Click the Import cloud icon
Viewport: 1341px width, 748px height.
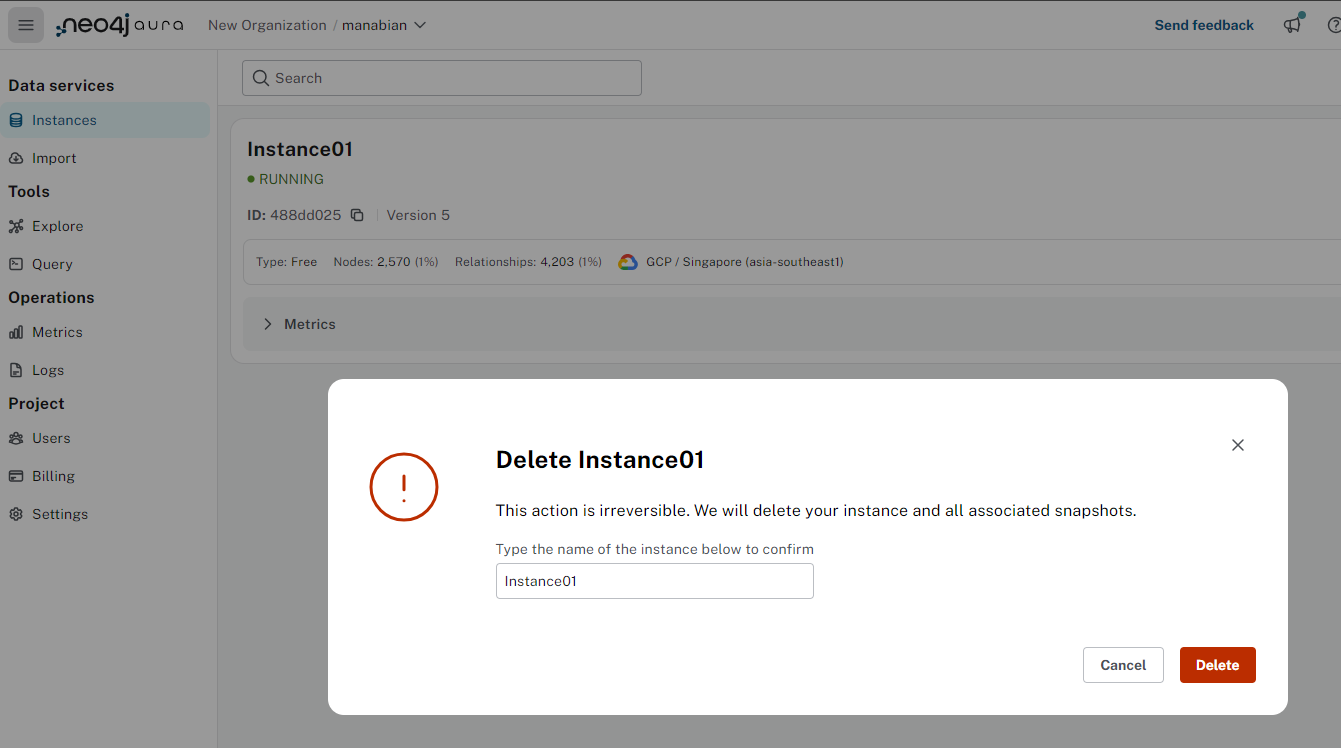pyautogui.click(x=16, y=158)
